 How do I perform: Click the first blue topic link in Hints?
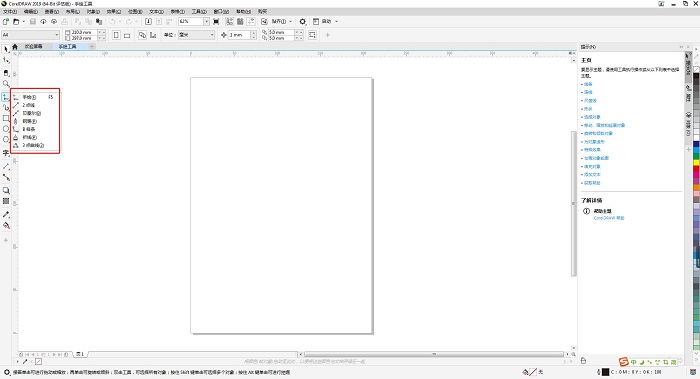coord(588,84)
